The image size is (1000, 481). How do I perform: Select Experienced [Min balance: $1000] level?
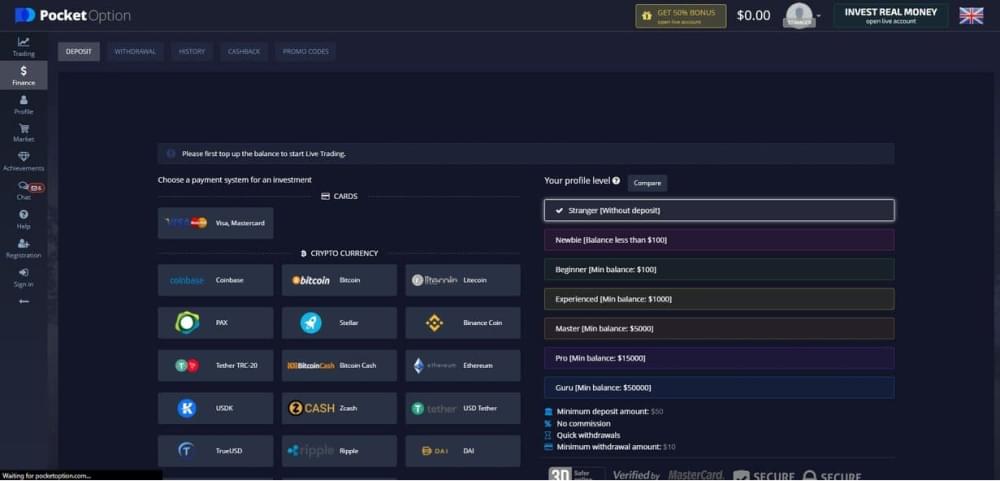coord(719,299)
